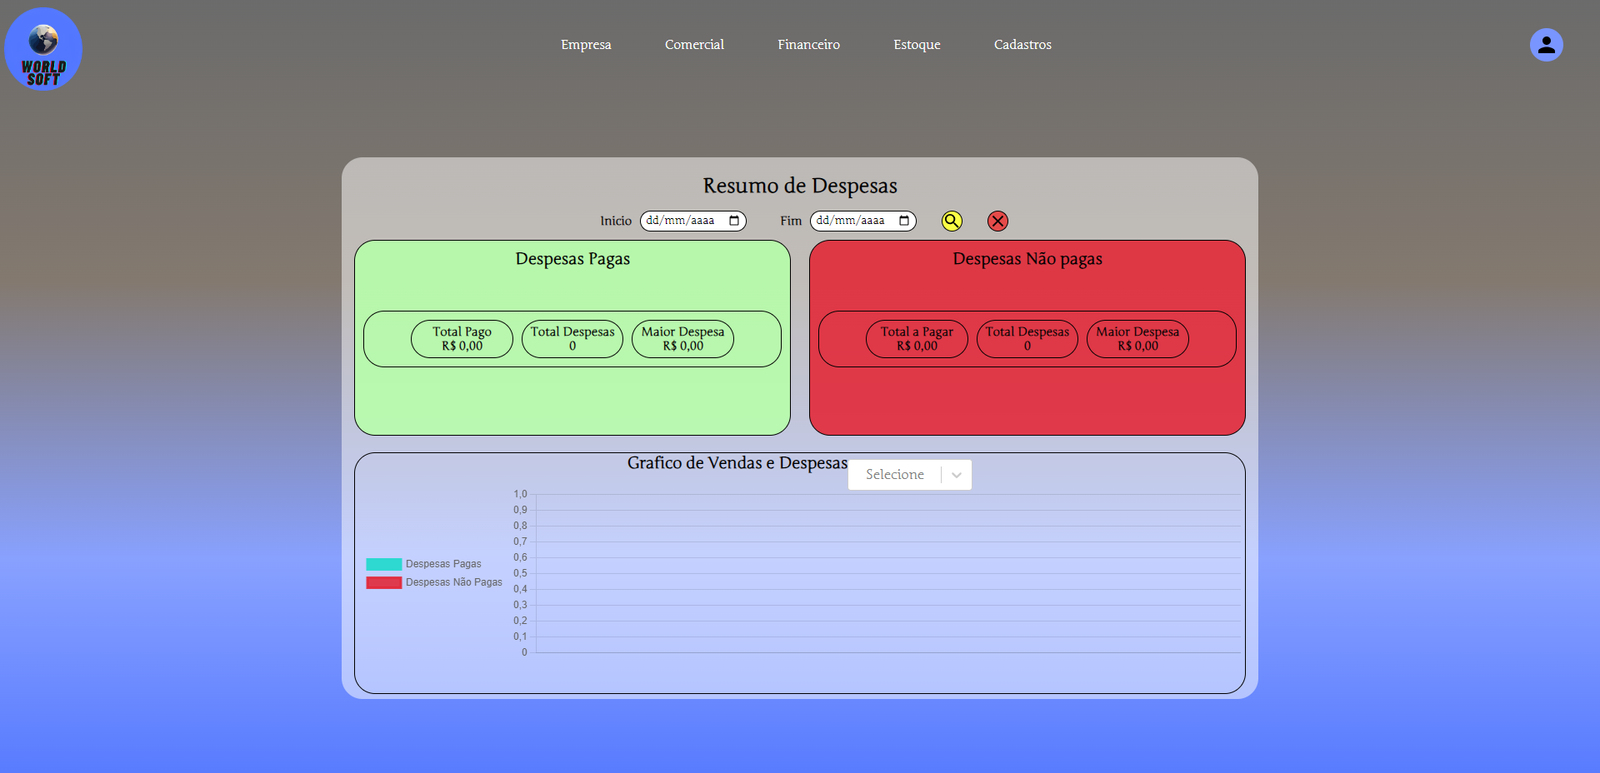
Task: Click the Total Pago card
Action: click(x=462, y=339)
